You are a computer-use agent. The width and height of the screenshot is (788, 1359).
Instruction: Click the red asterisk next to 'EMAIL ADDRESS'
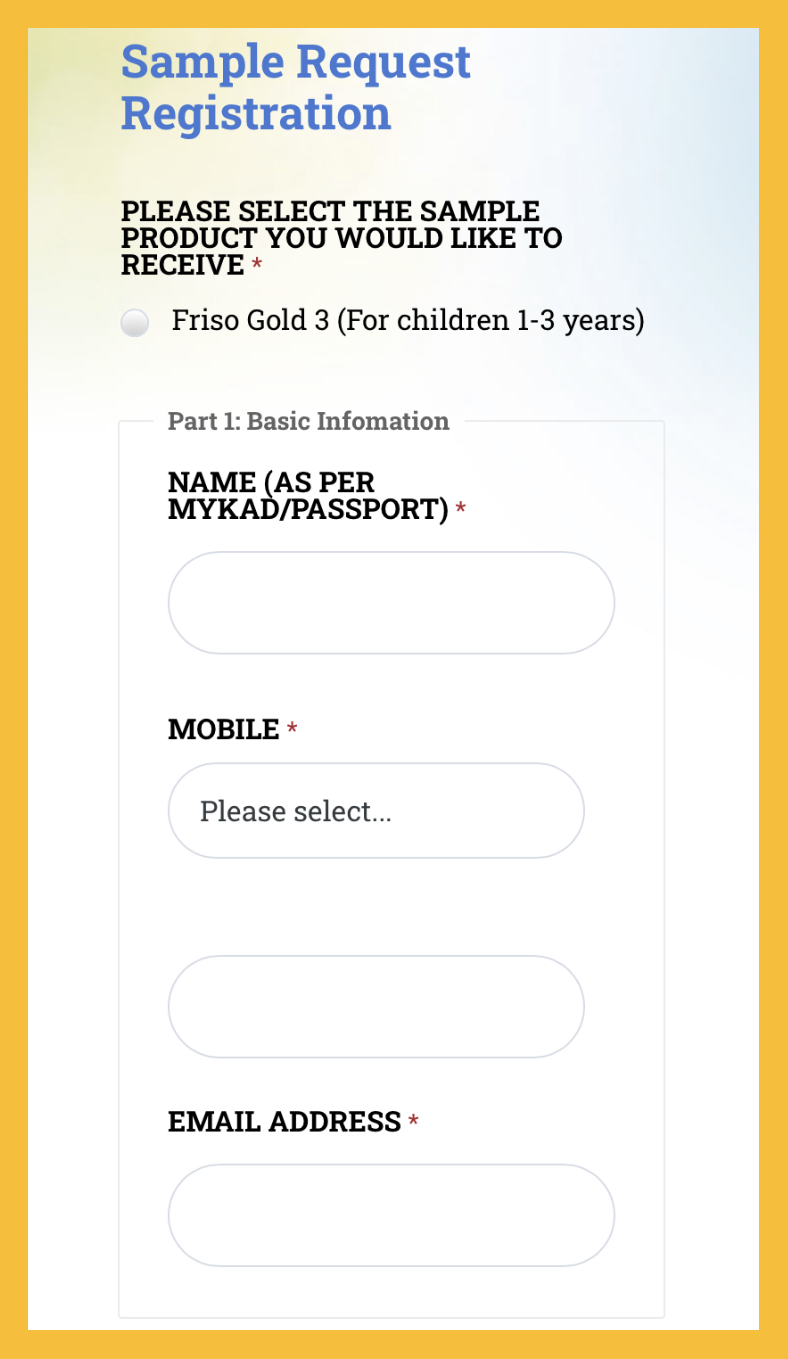click(x=413, y=1123)
